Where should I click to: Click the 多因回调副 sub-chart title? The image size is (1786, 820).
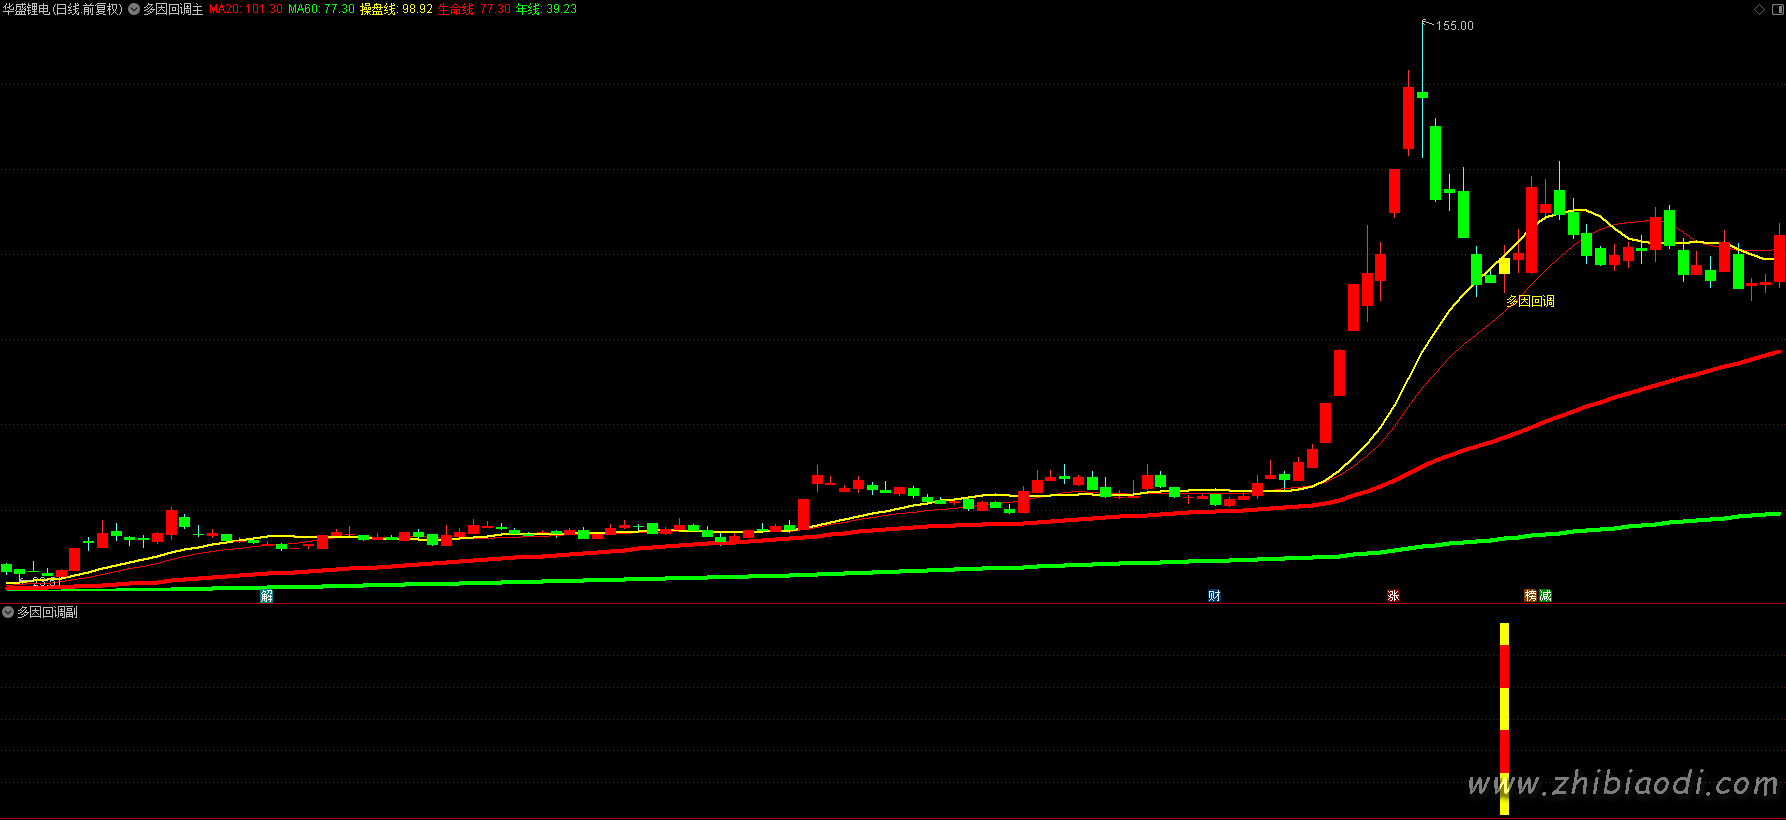click(x=47, y=612)
